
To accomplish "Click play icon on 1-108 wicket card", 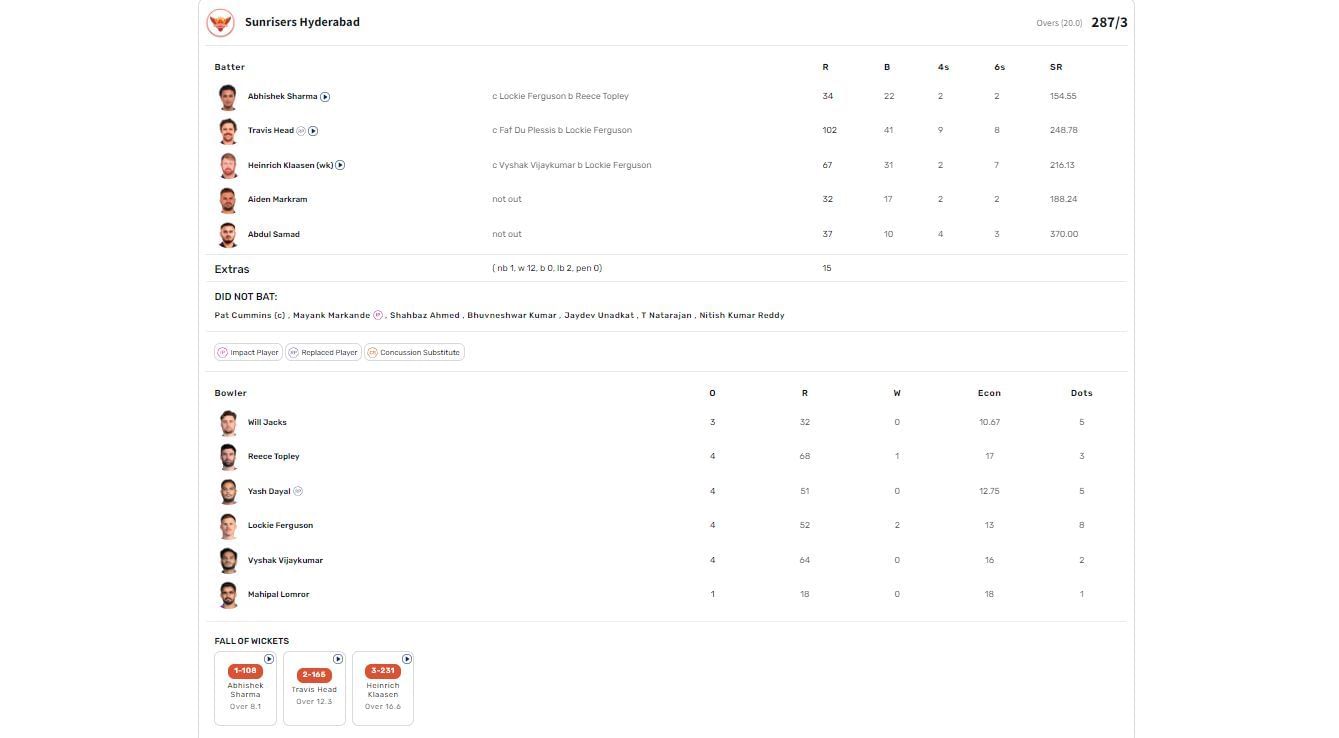I will pos(269,659).
